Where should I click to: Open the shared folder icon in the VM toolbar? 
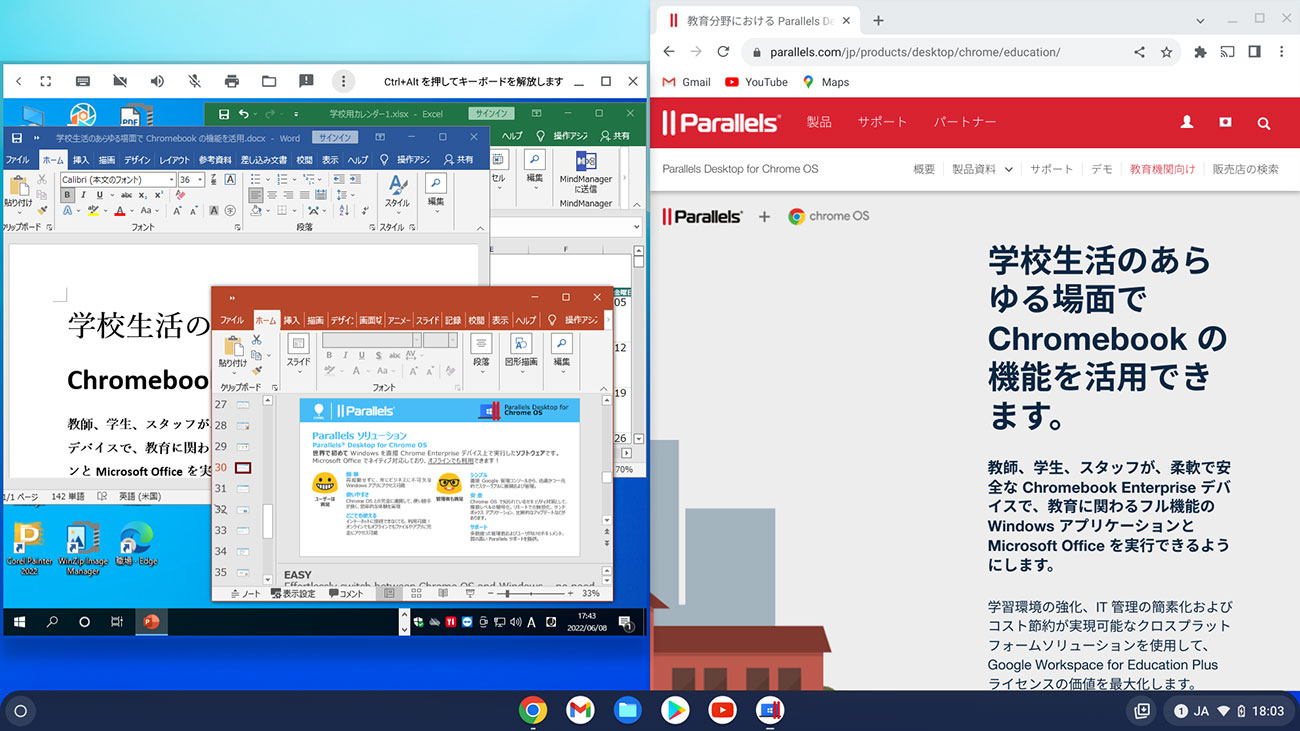(x=269, y=81)
